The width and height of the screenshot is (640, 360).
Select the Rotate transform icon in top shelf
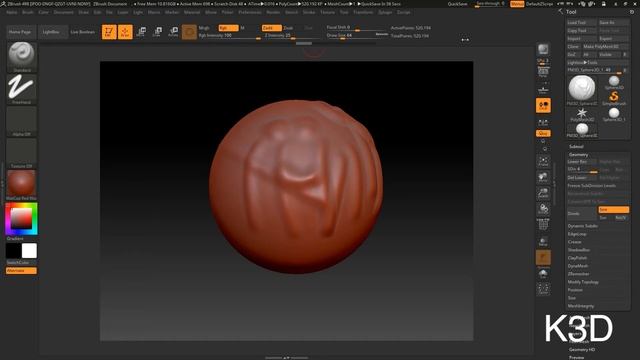click(173, 32)
